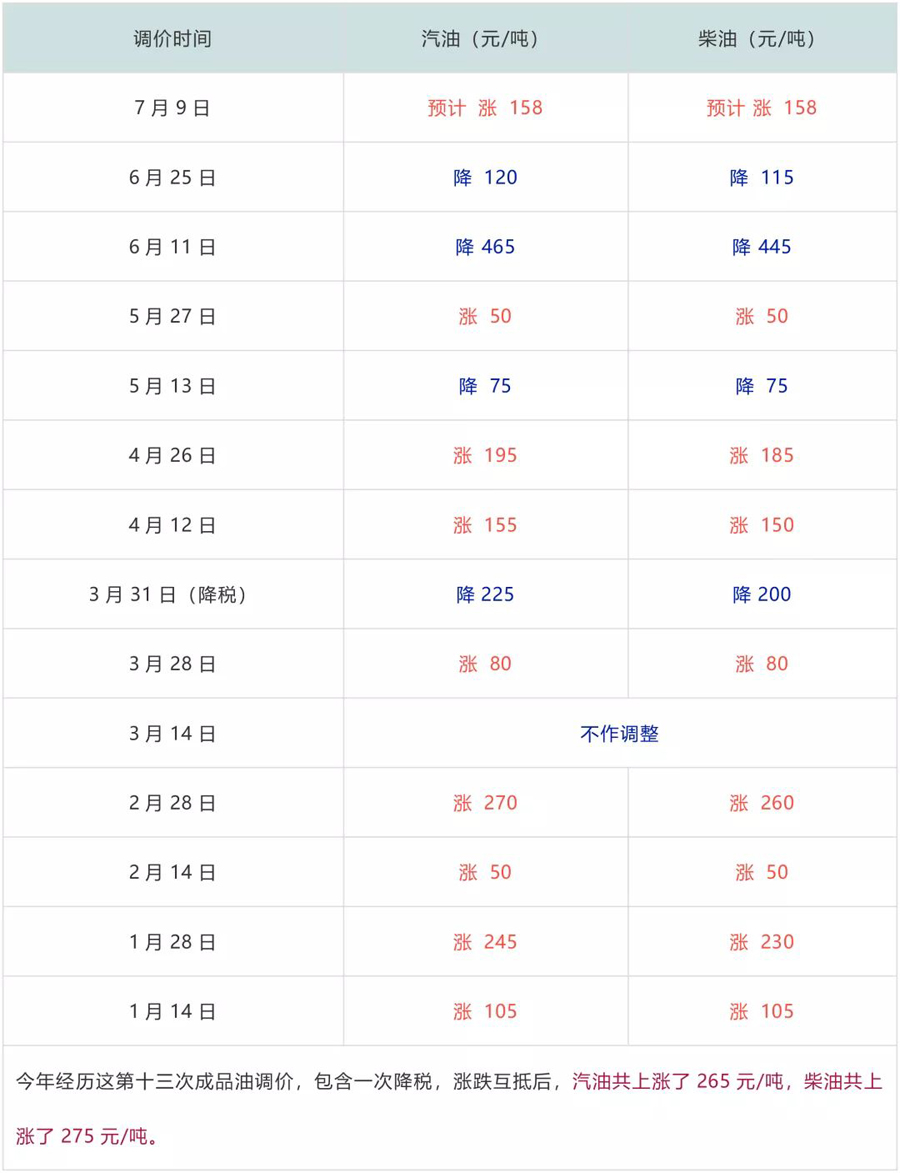Viewport: 900px width, 1173px height.
Task: Click diesel 涨150 cell for 4月12日
Action: point(762,525)
